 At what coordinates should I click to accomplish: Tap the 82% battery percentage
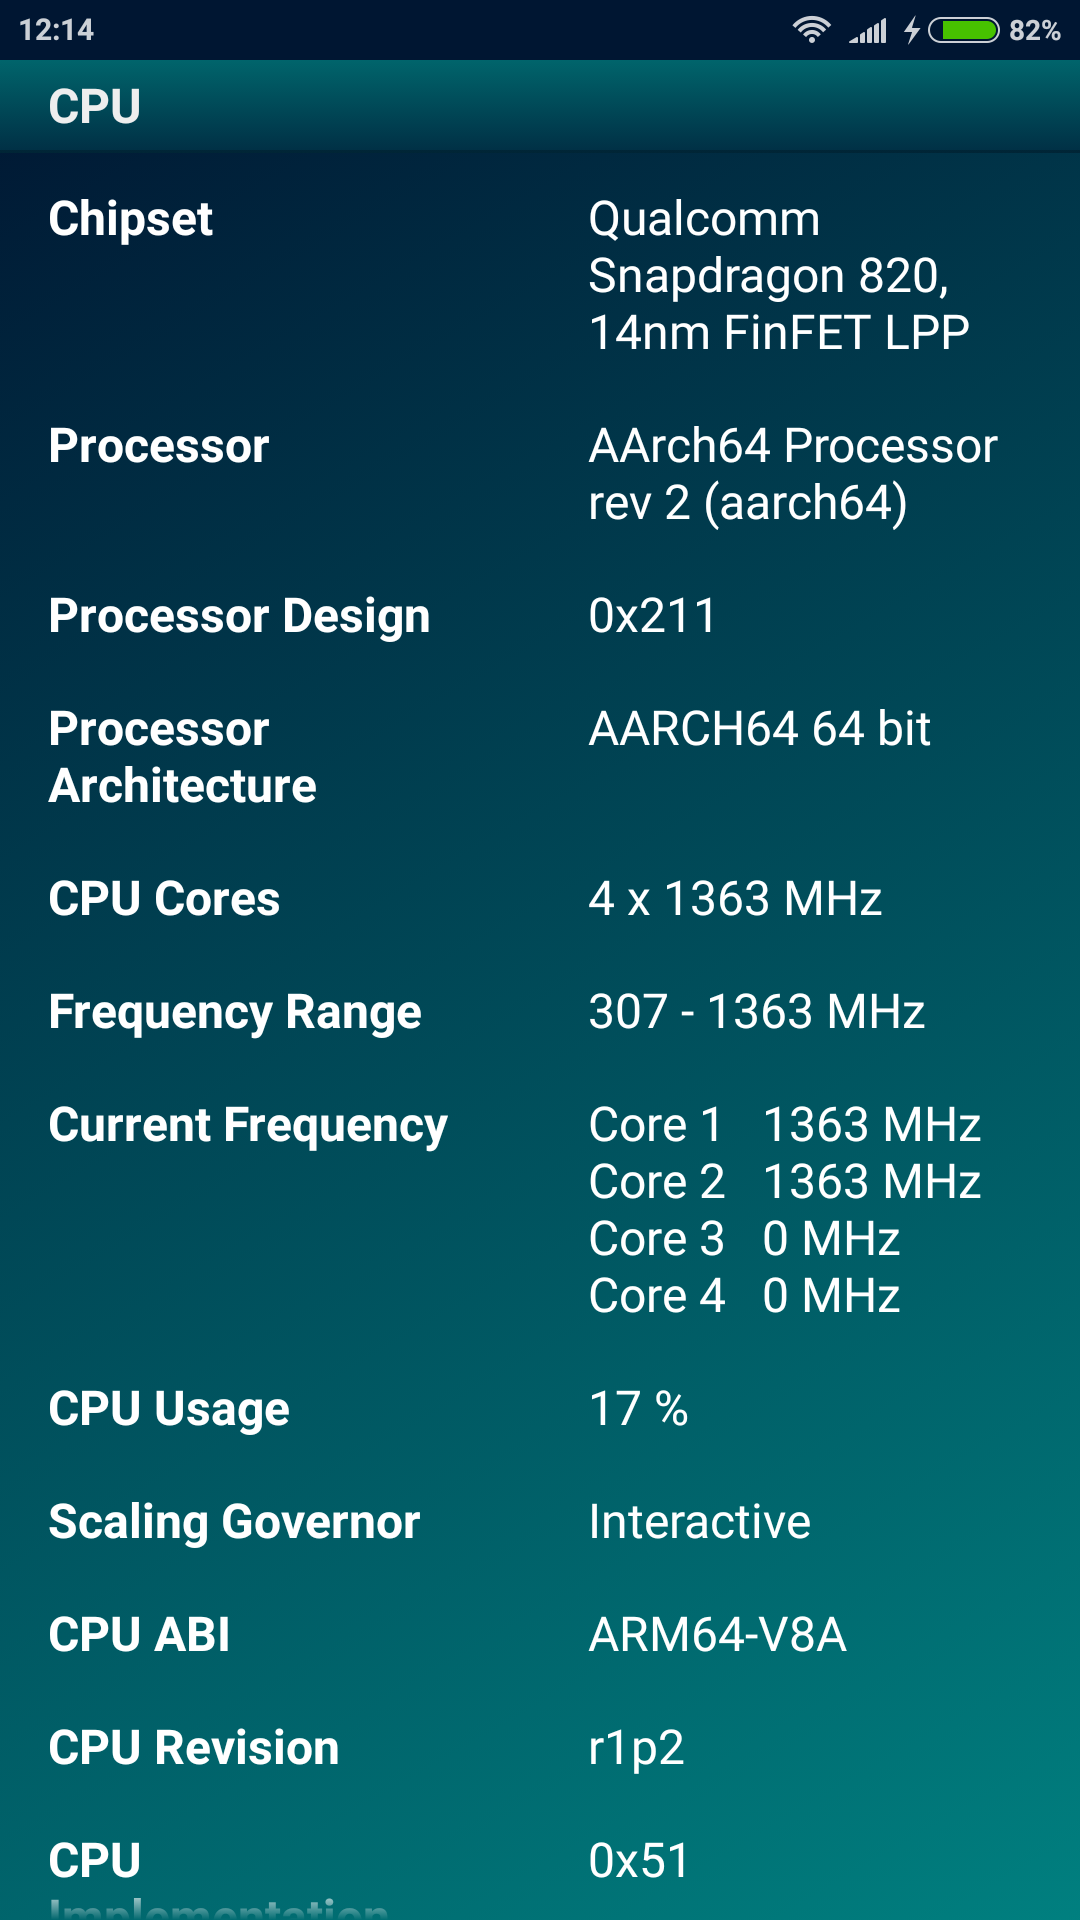(1035, 30)
